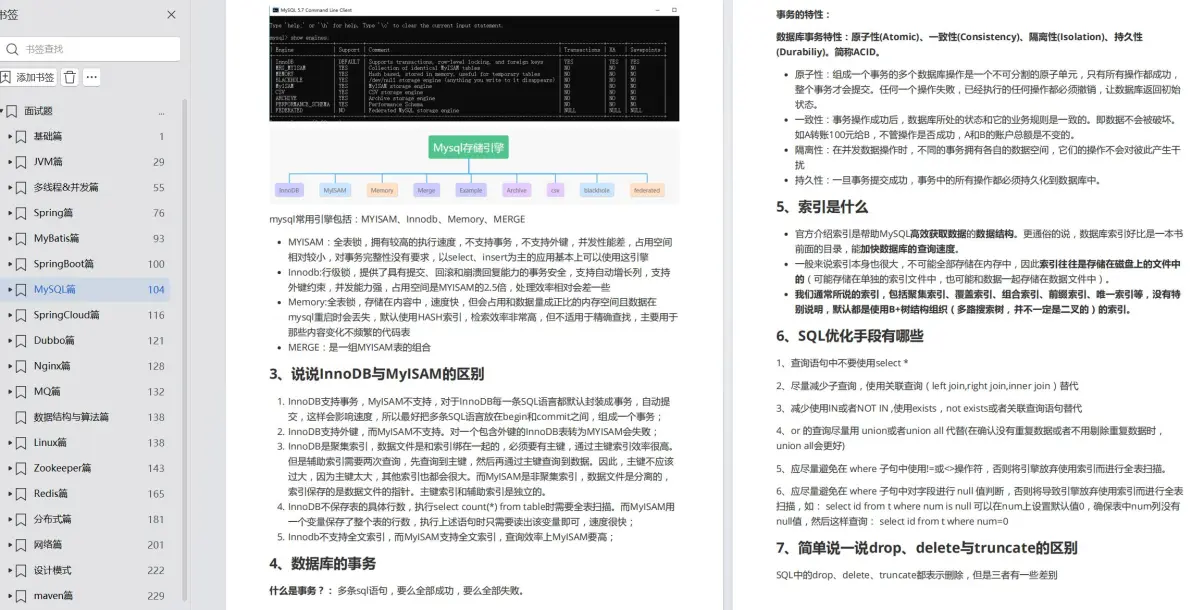Click the magnifier icon in bookmark search
Viewport: 1192px width, 610px height.
tap(12, 49)
